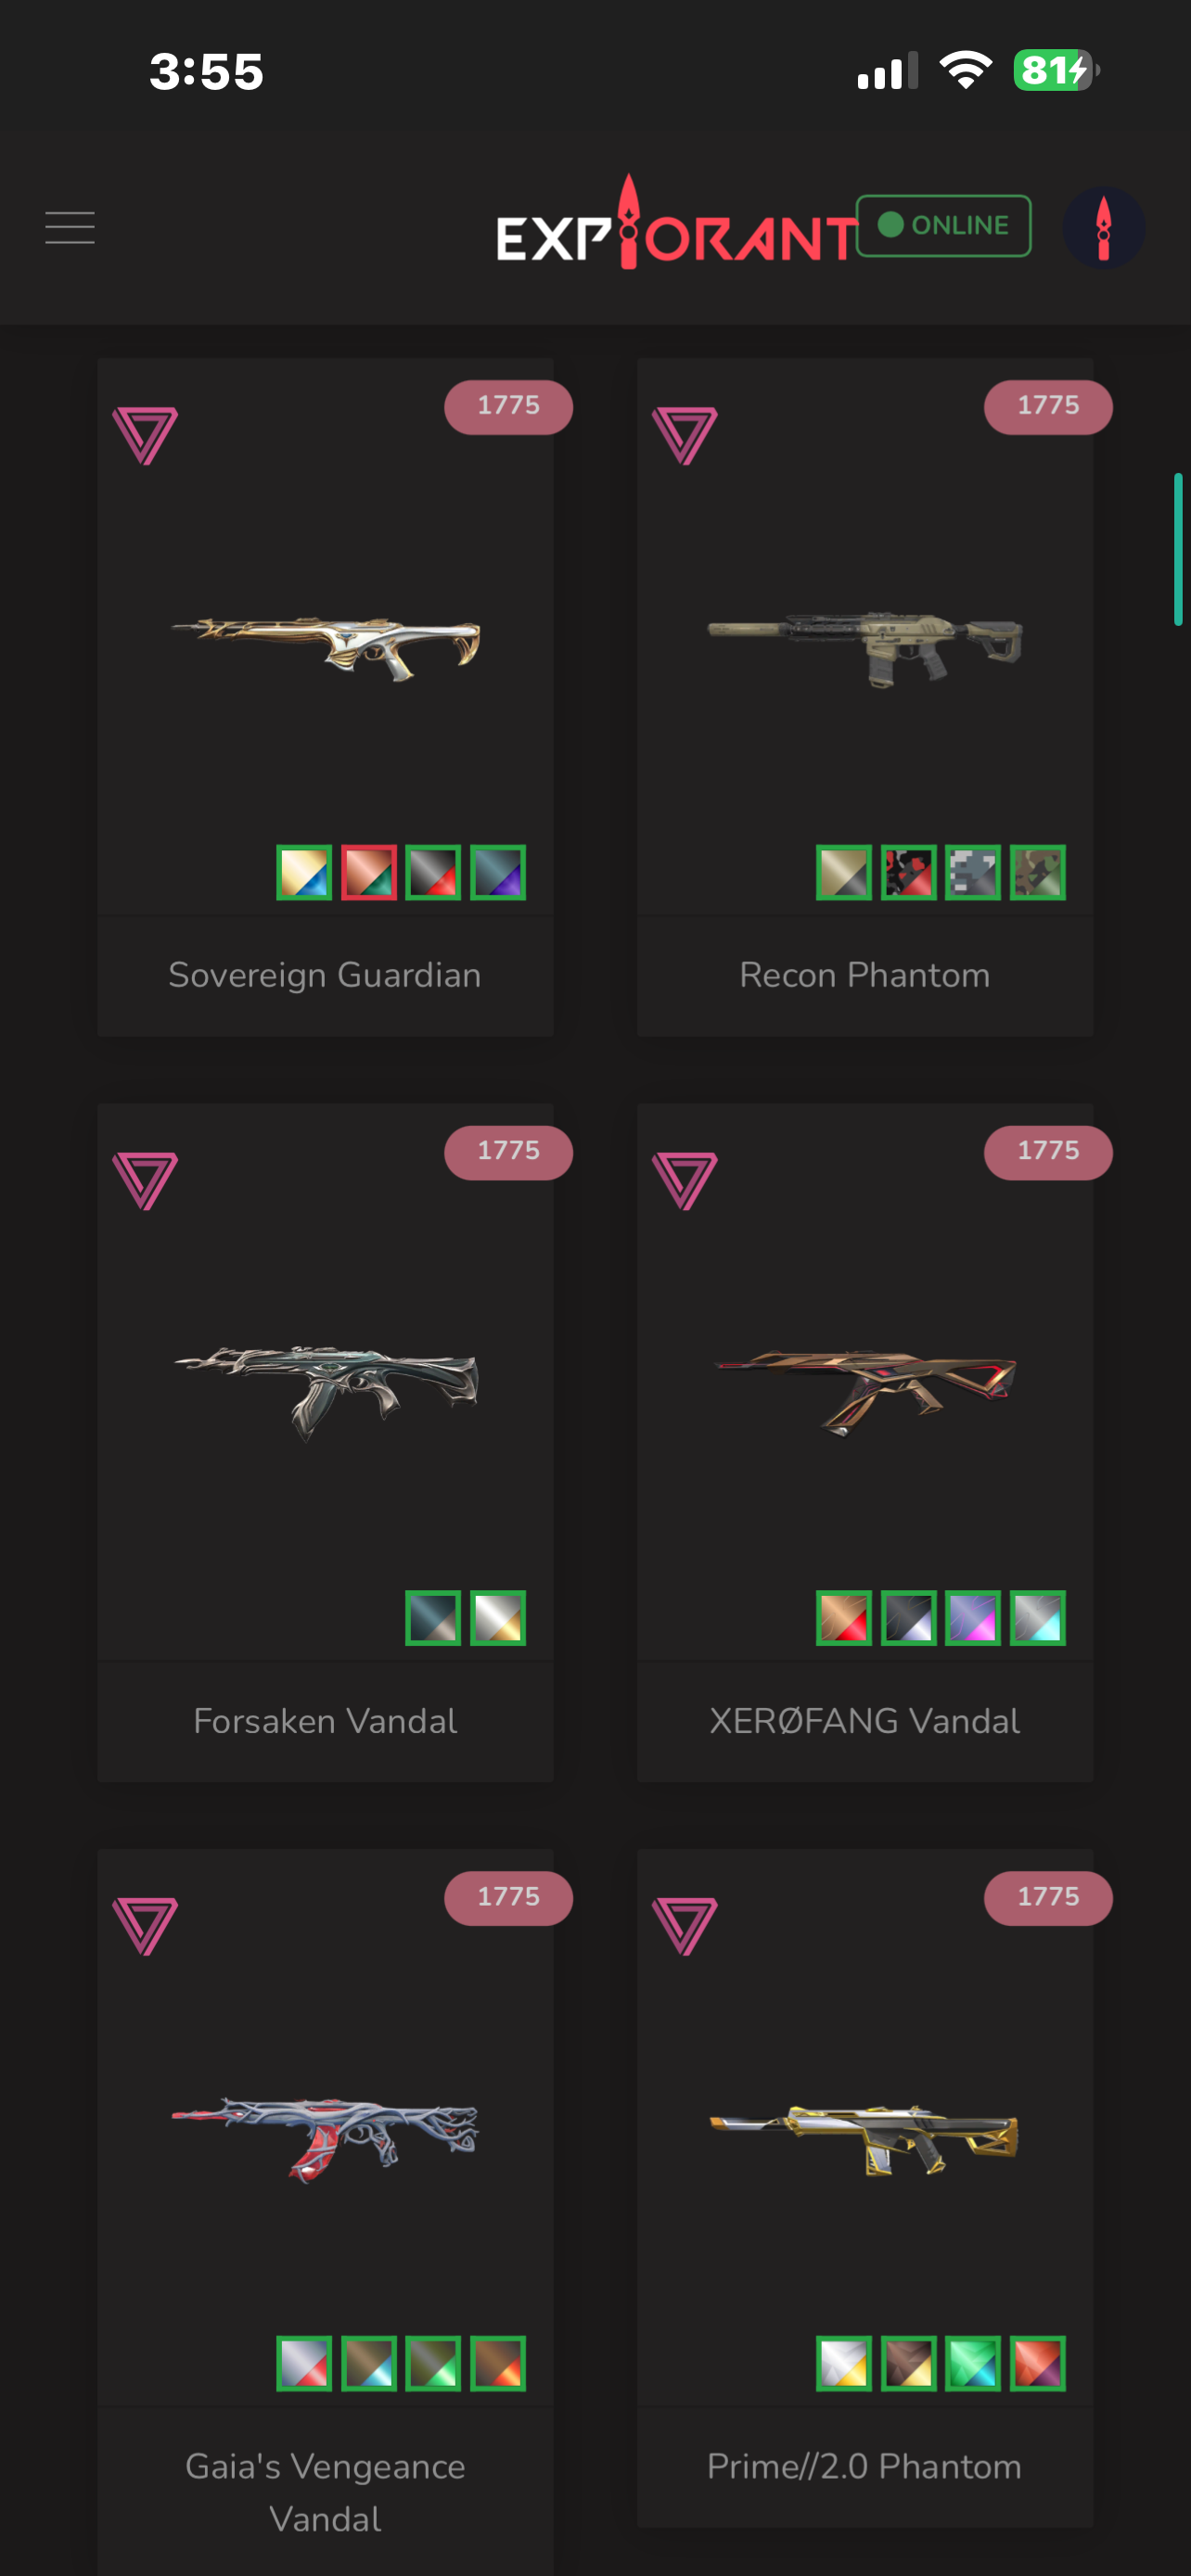
Task: Click the Prime//2.0 Phantom name label
Action: 865,2467
